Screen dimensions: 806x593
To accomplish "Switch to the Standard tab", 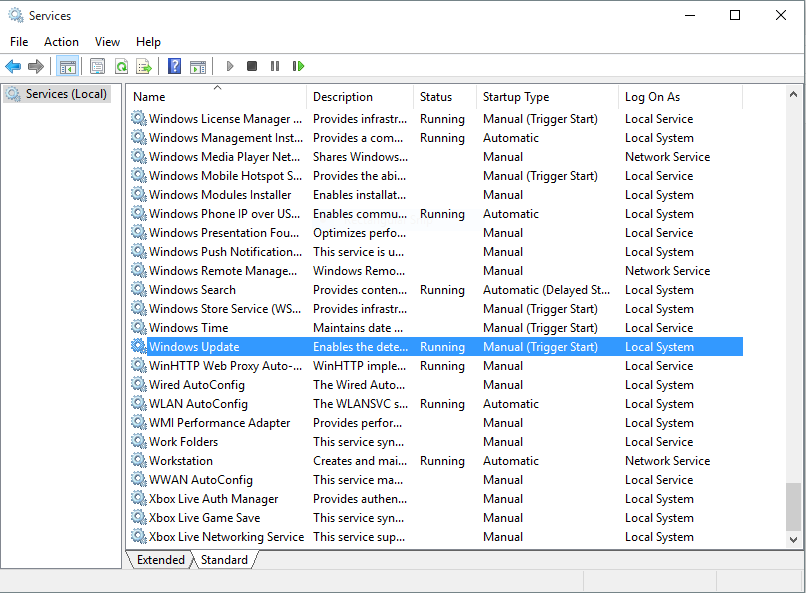I will [x=224, y=560].
